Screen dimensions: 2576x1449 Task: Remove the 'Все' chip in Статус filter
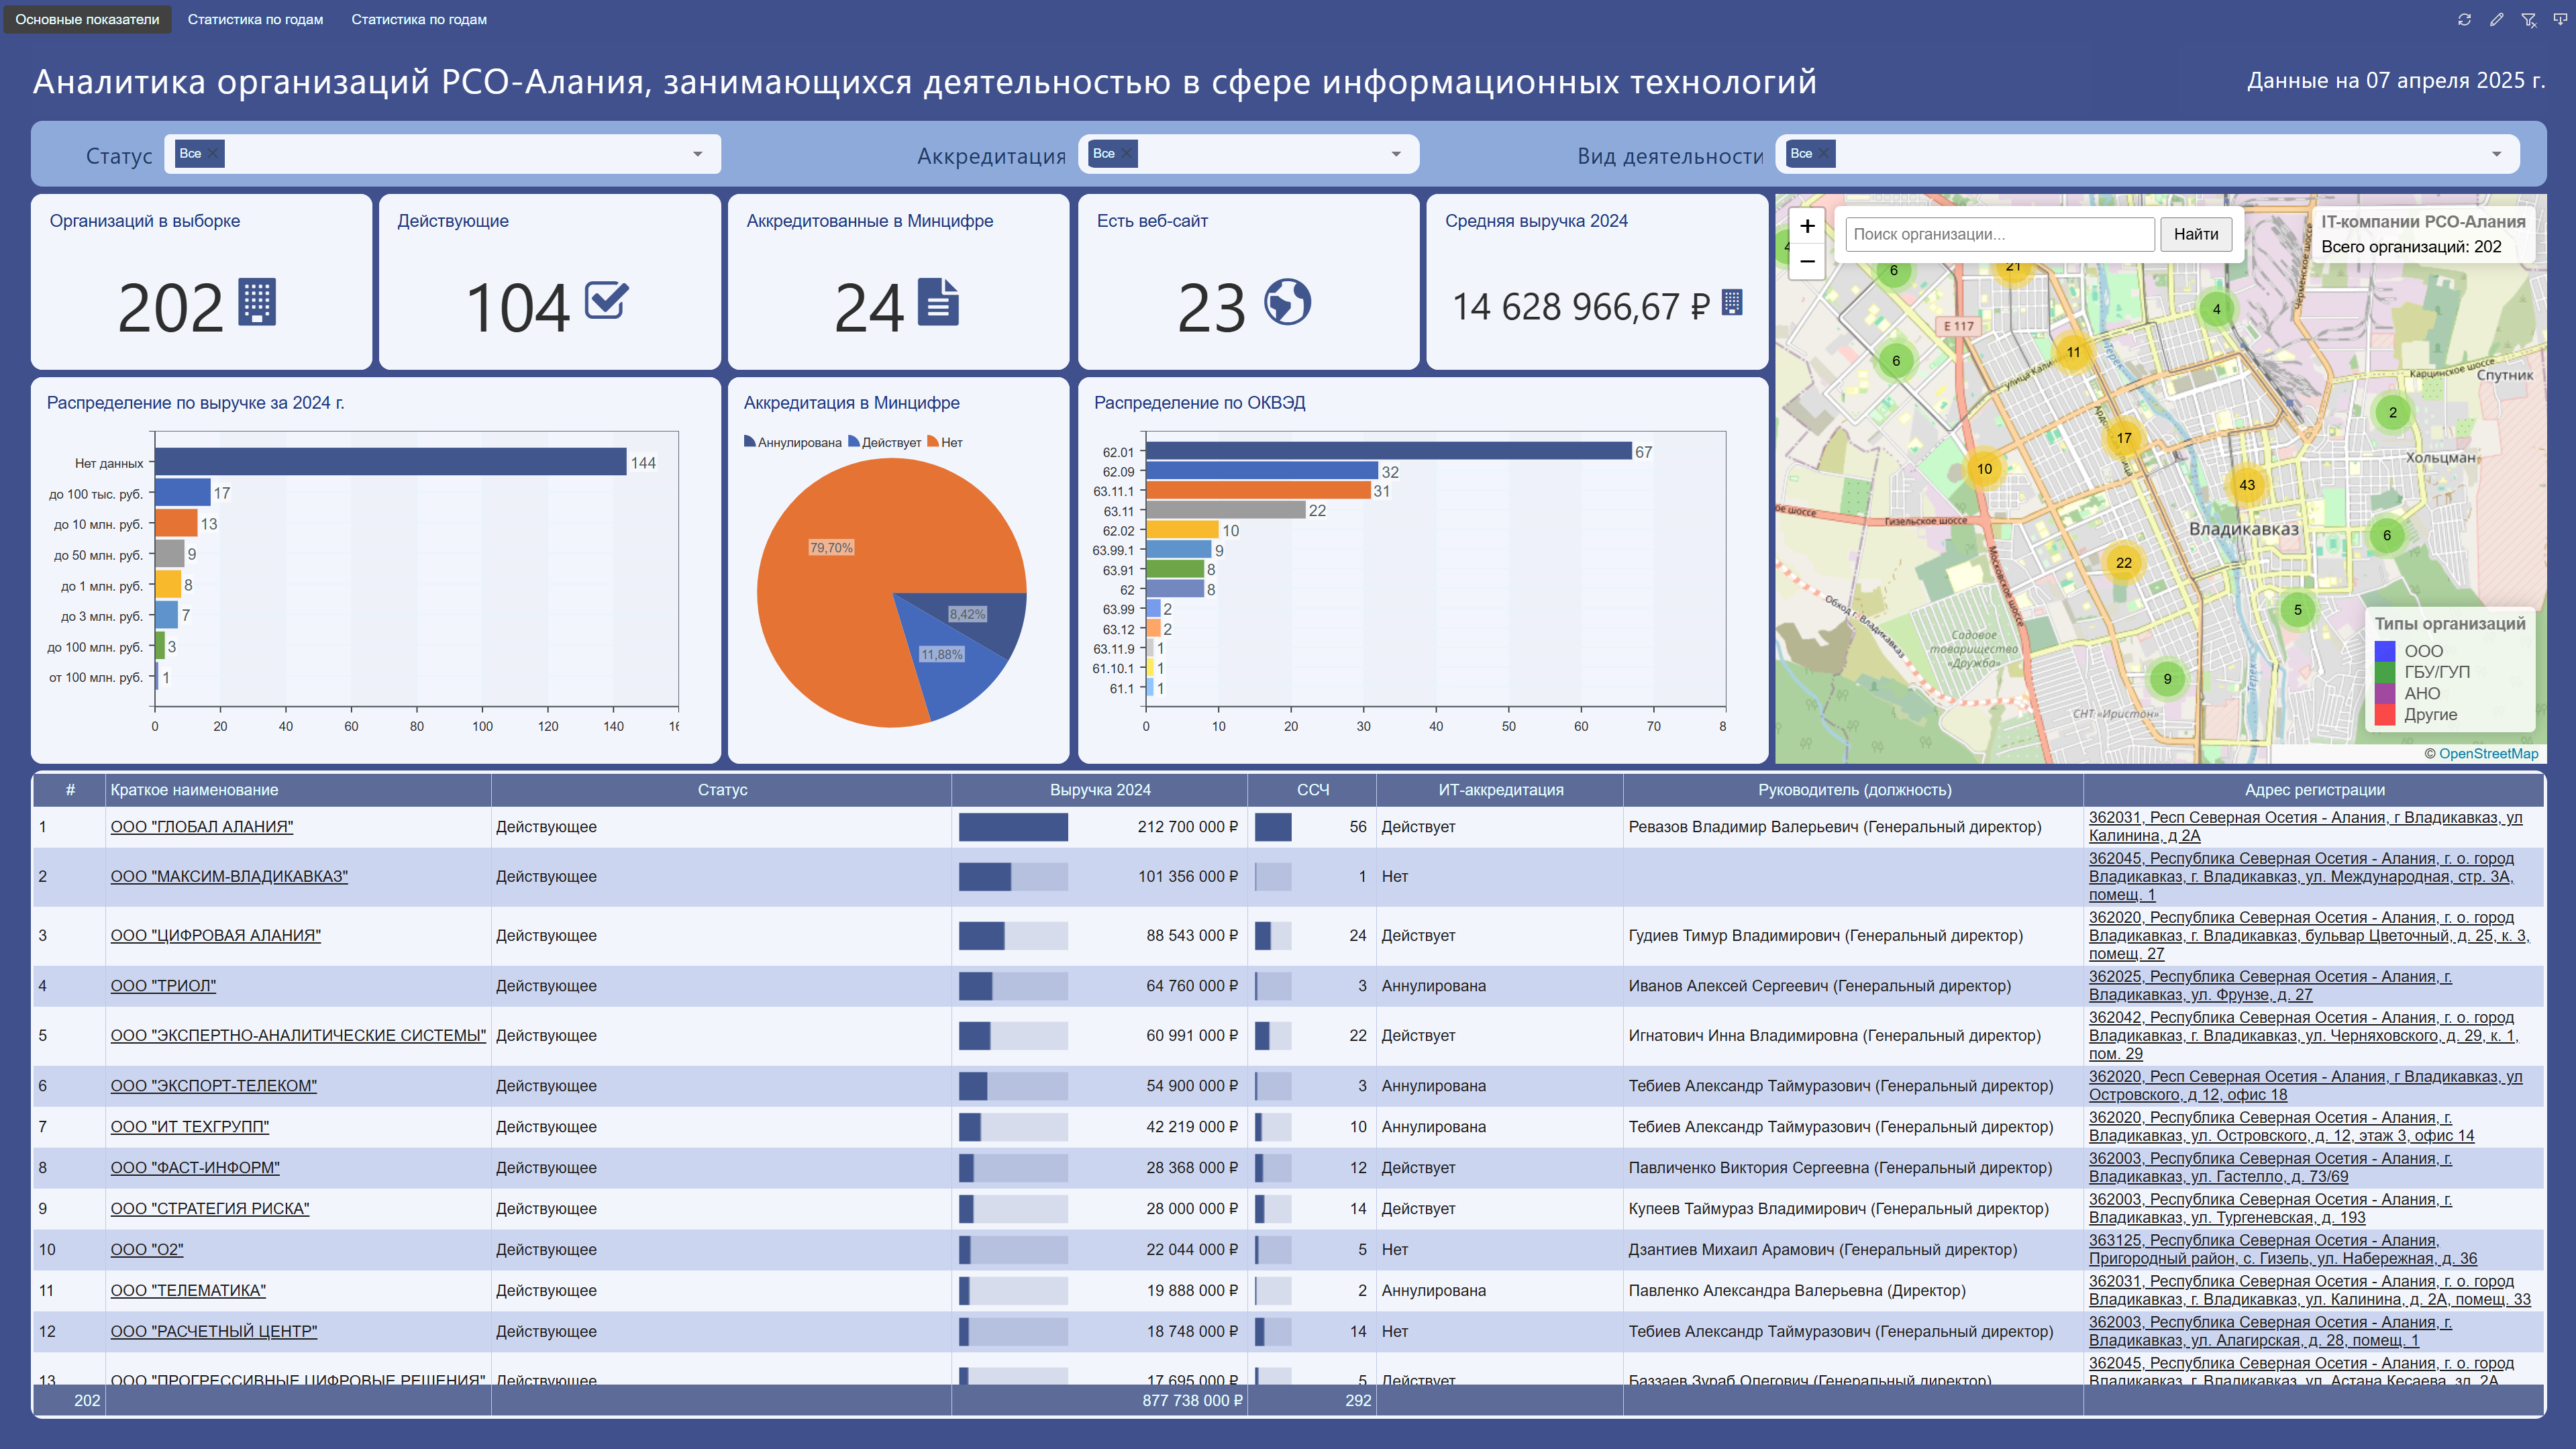tap(213, 153)
